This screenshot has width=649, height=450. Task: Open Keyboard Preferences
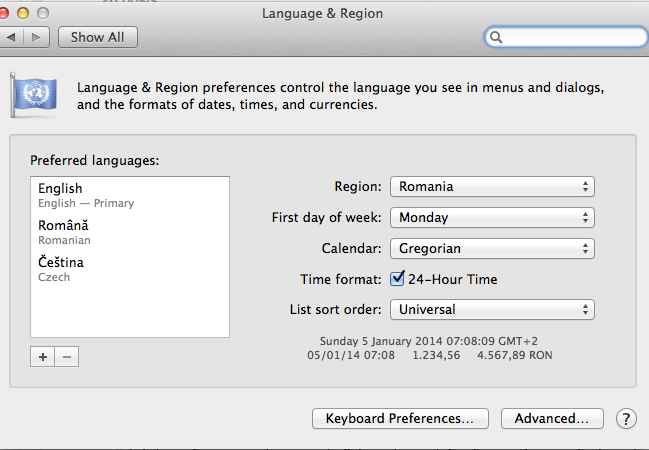pos(400,419)
